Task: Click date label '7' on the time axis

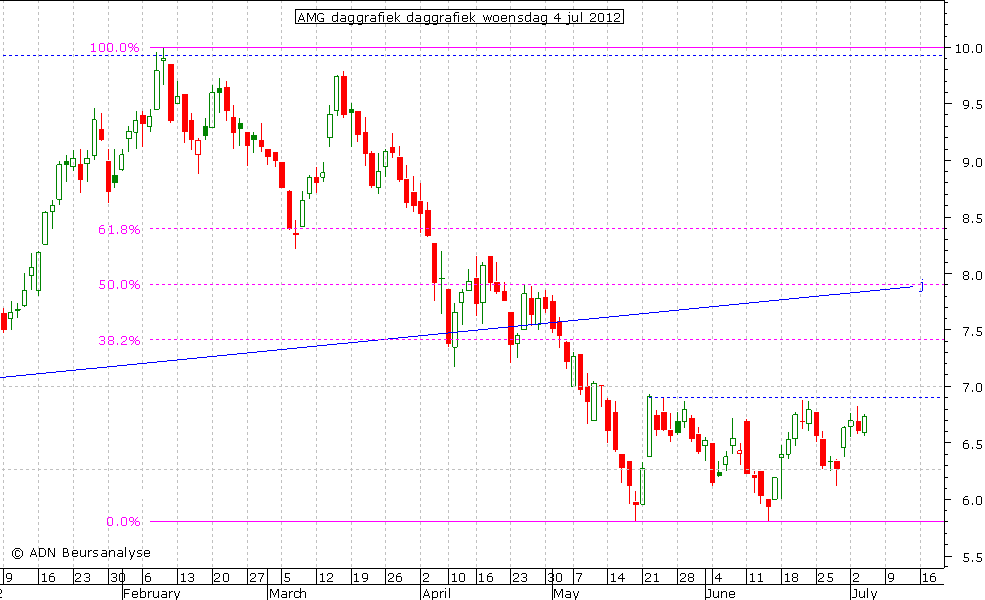Action: point(579,577)
